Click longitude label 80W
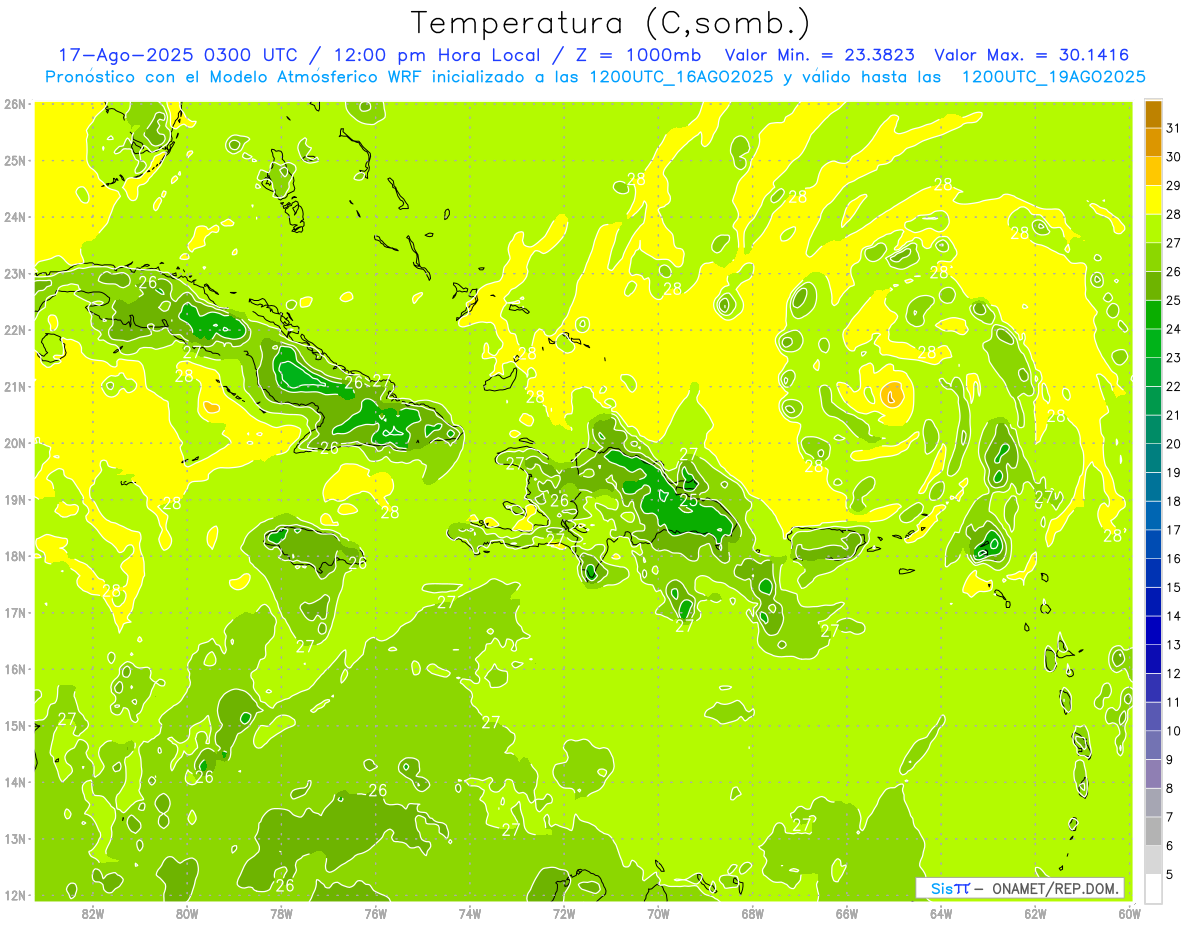 [x=186, y=913]
